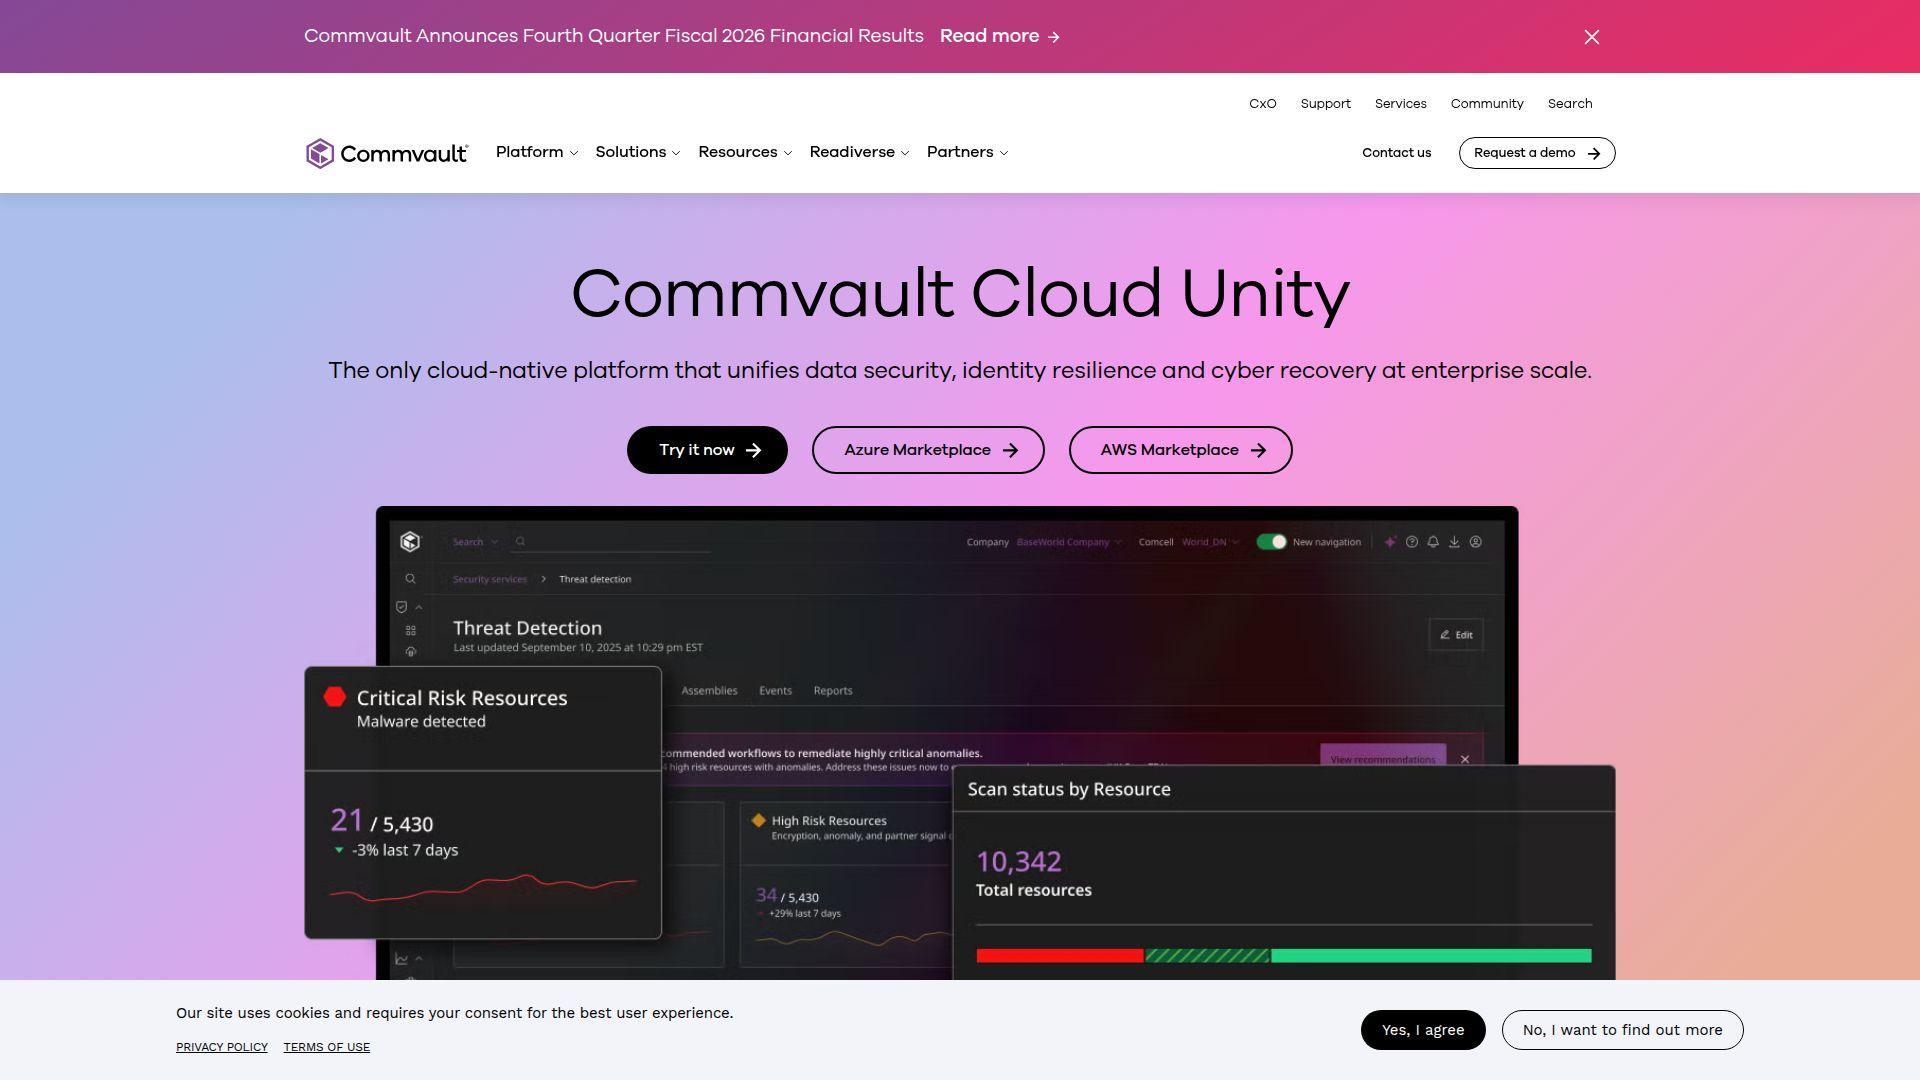Click the grid icon in dashboard sidebar
Screen dimensions: 1920x1080
(x=411, y=630)
